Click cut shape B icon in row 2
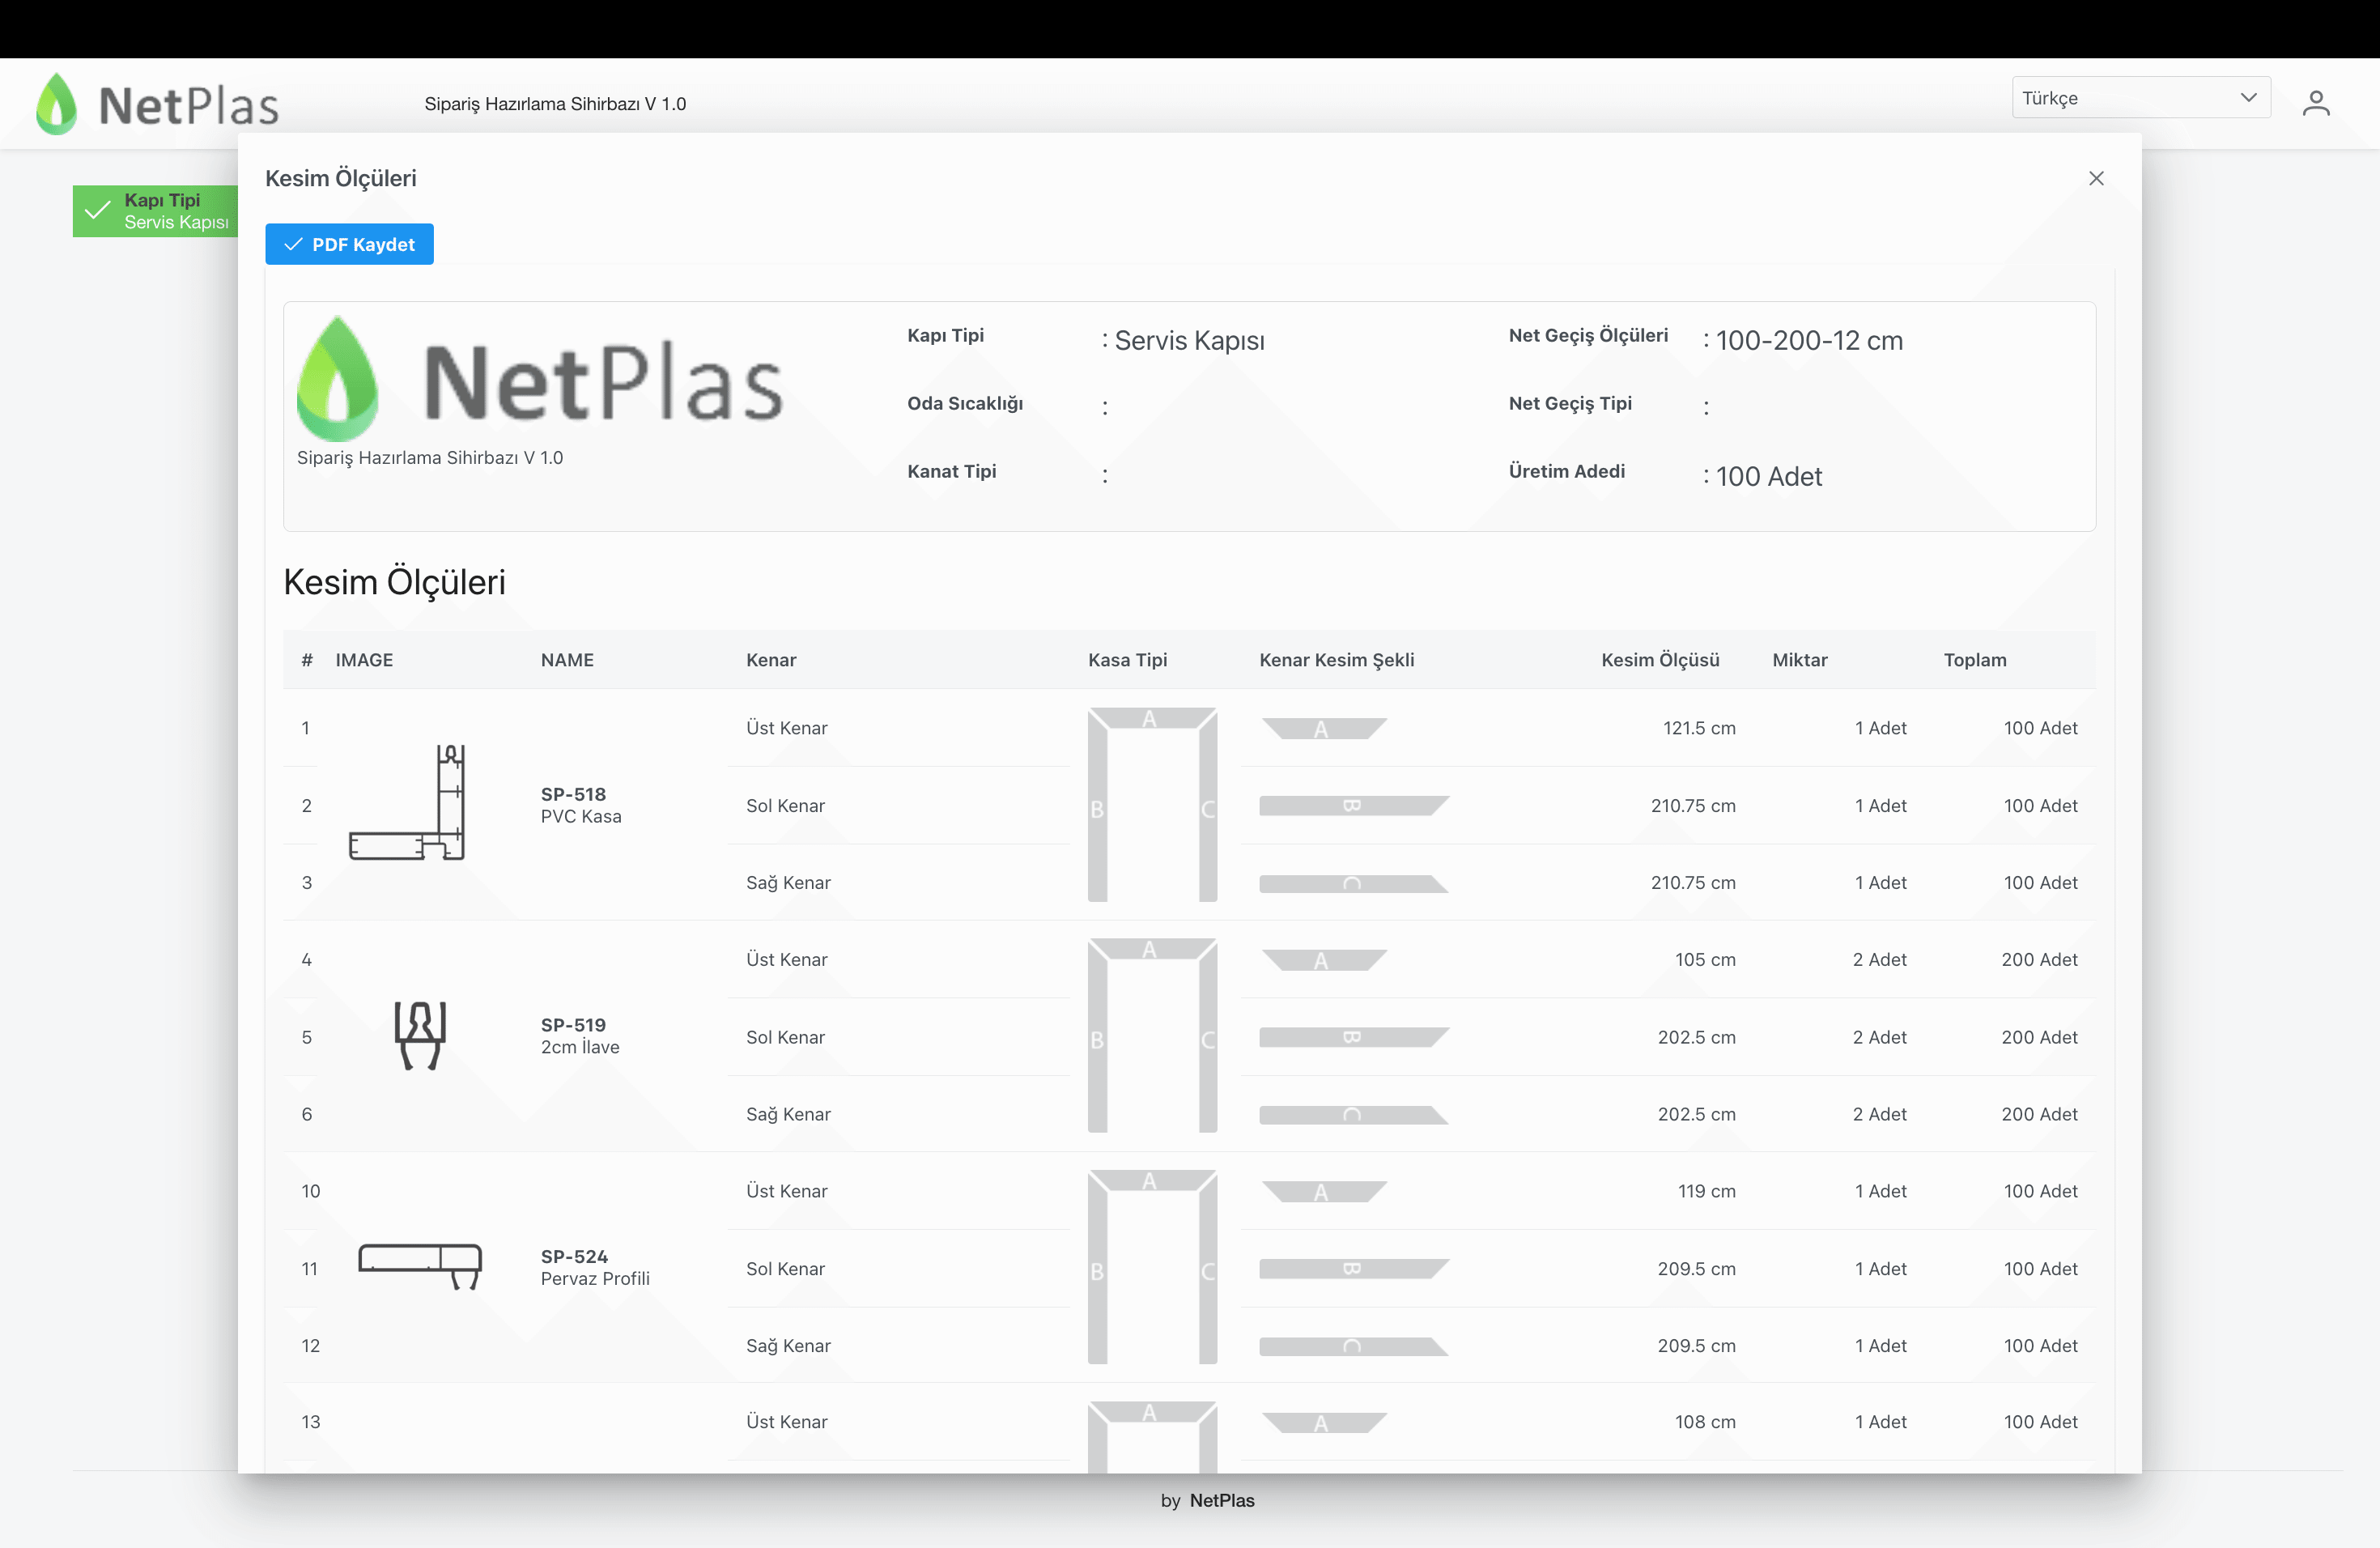This screenshot has width=2380, height=1548. point(1352,805)
